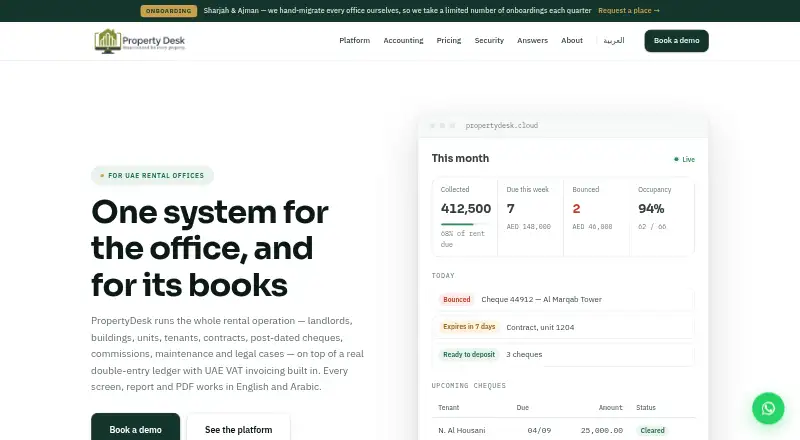Click the Ready to deposit tag

[x=469, y=354]
